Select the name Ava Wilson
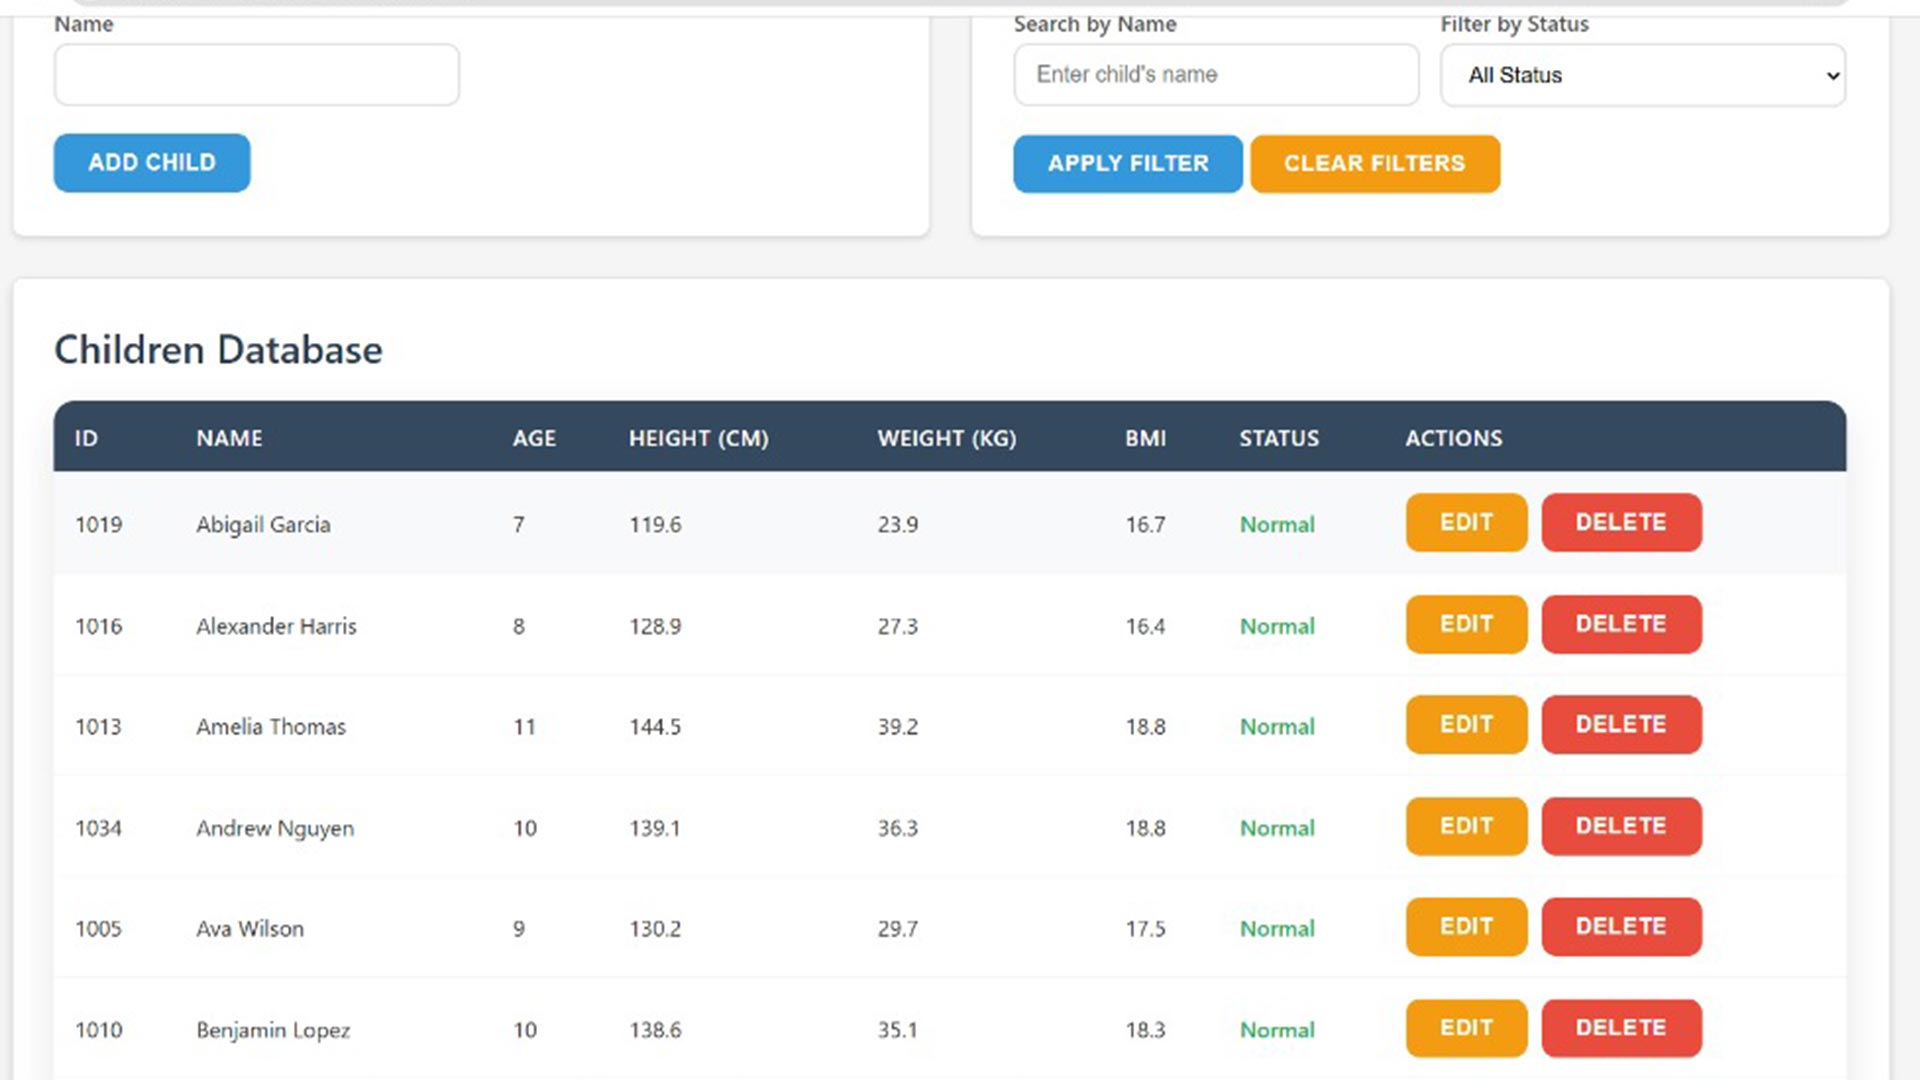Image resolution: width=1920 pixels, height=1080 pixels. tap(250, 929)
